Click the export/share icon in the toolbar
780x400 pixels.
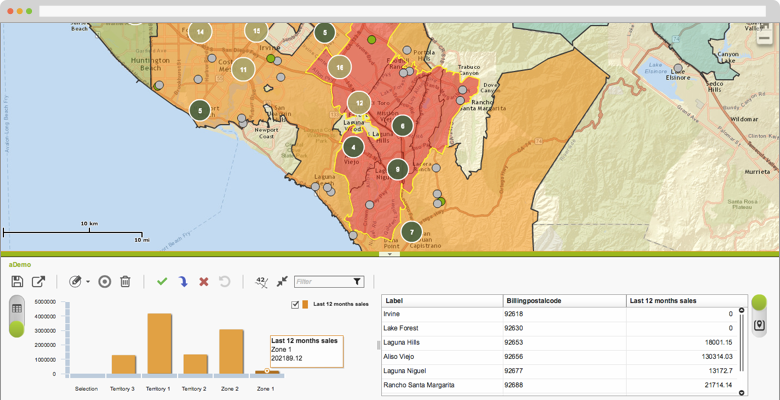(x=39, y=282)
